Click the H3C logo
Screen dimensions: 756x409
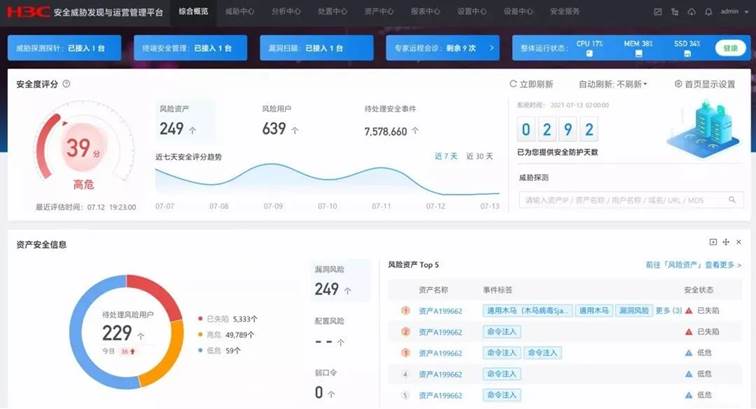click(27, 12)
